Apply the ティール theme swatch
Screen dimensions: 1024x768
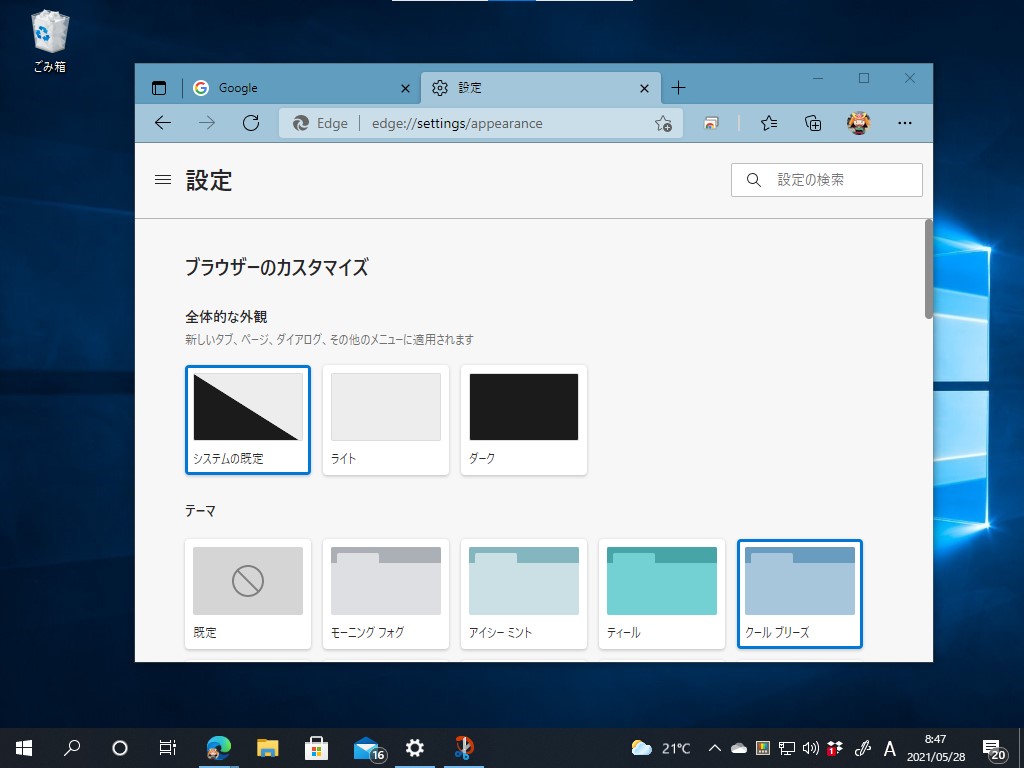[661, 580]
